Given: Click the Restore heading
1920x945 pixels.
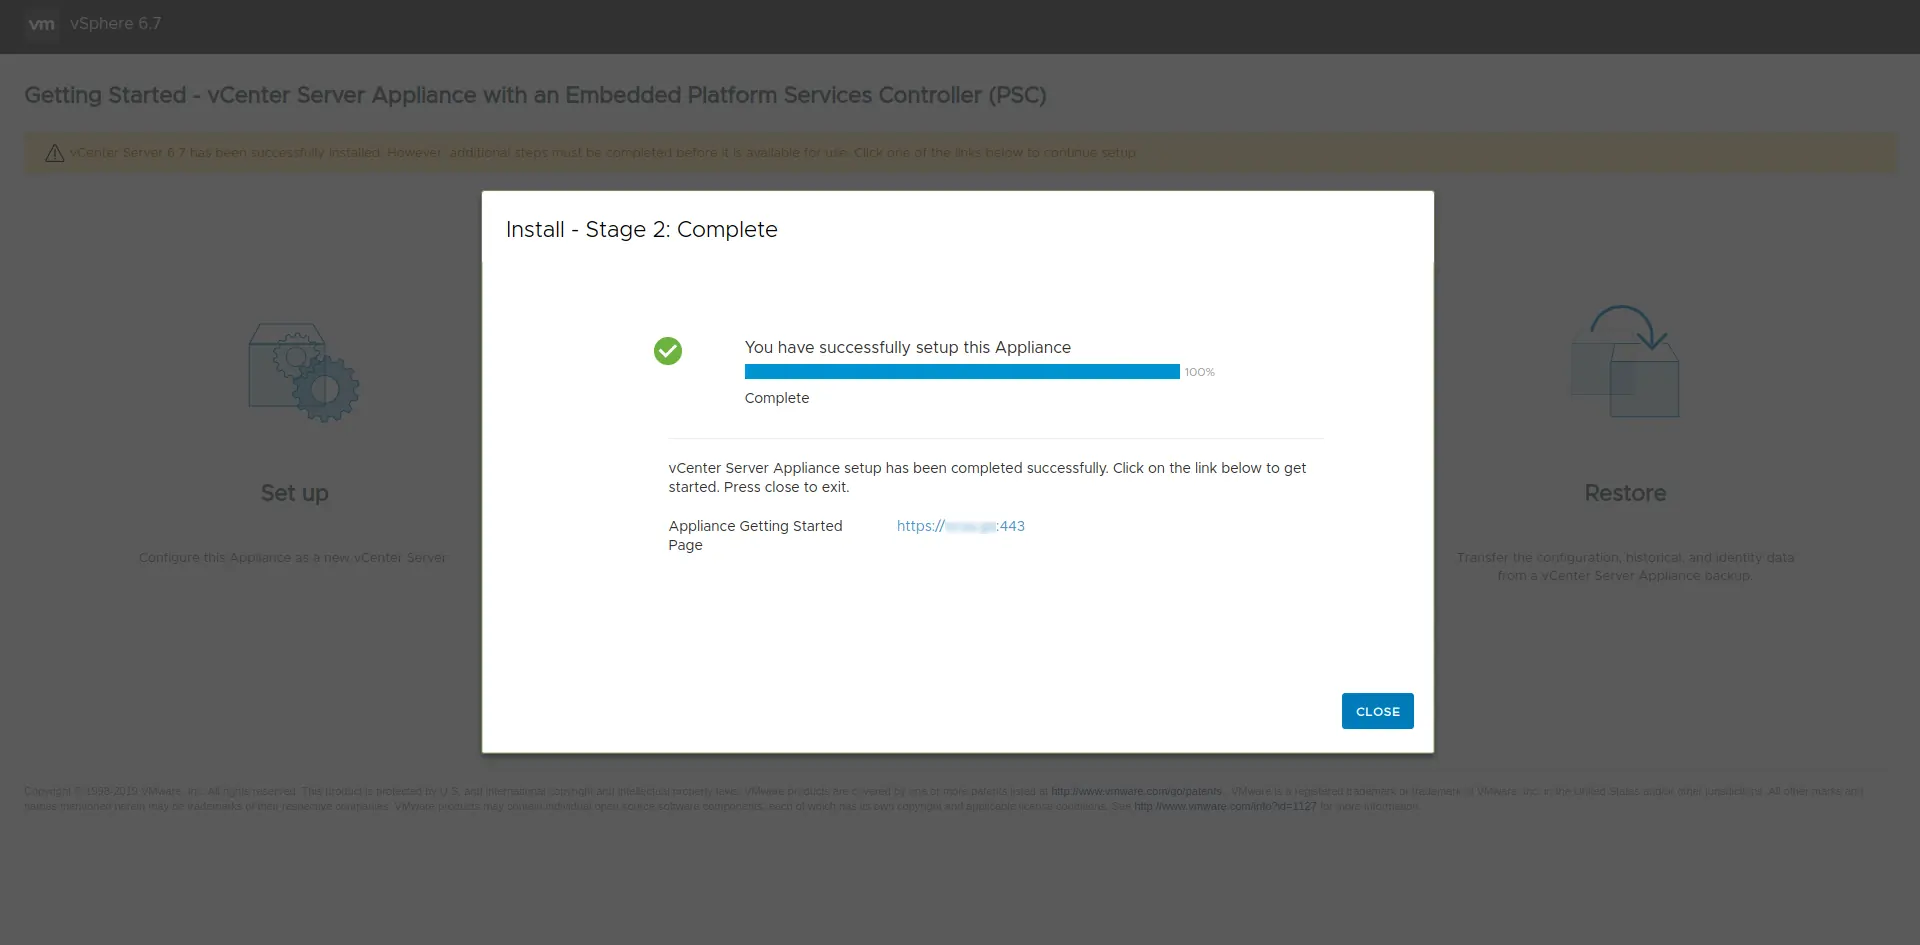Looking at the screenshot, I should [x=1625, y=493].
